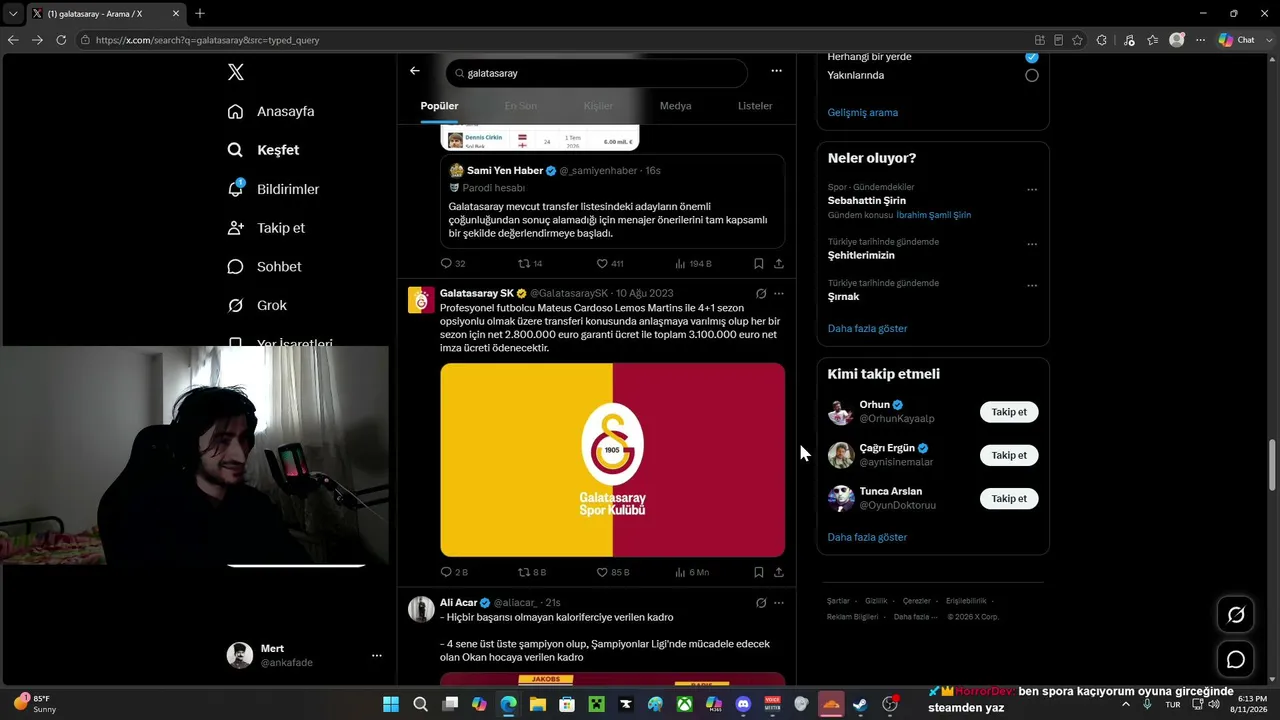Add this page to browser favorites

[1077, 40]
